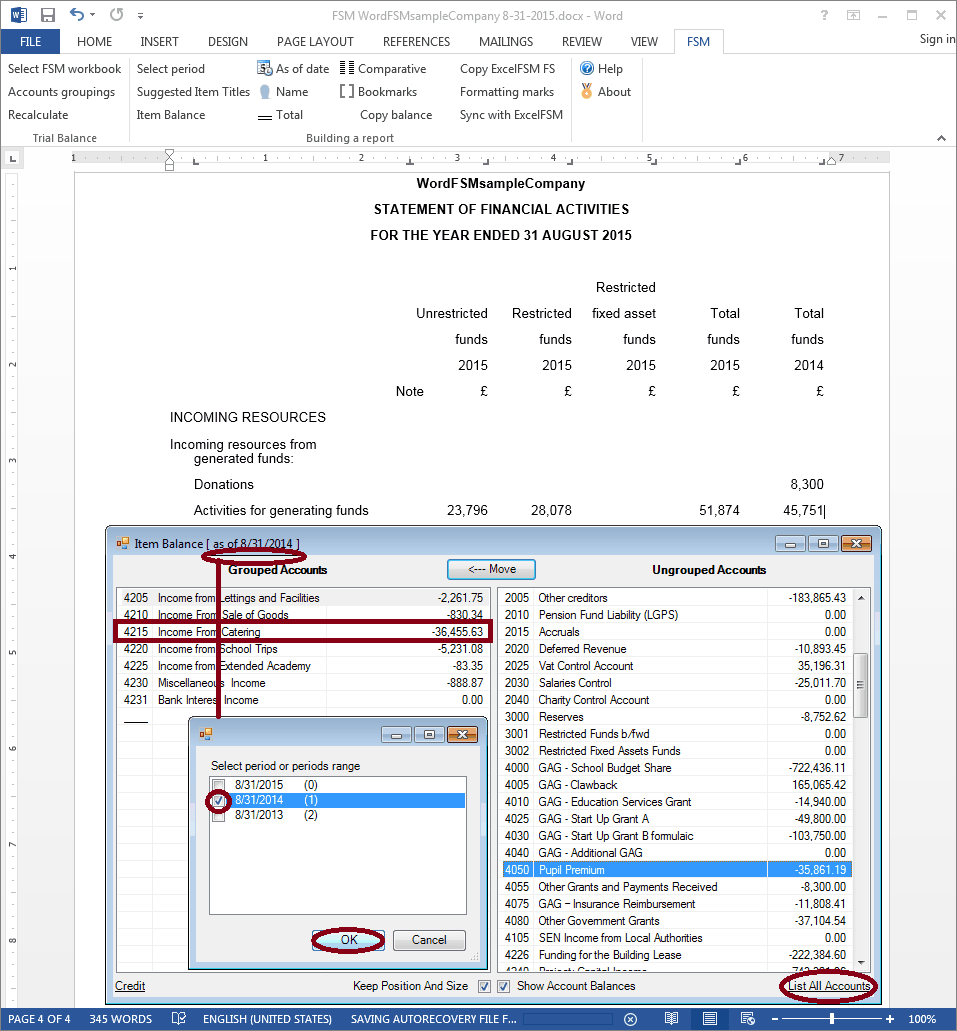Screen dimensions: 957x1031
Task: Open Ribbon Display Options icon
Action: [853, 15]
